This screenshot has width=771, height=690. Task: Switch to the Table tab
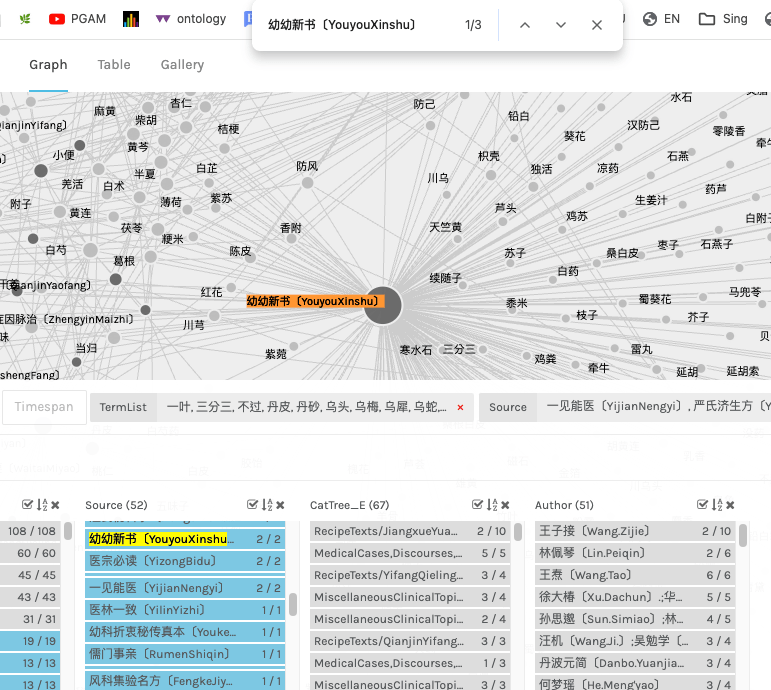point(114,65)
